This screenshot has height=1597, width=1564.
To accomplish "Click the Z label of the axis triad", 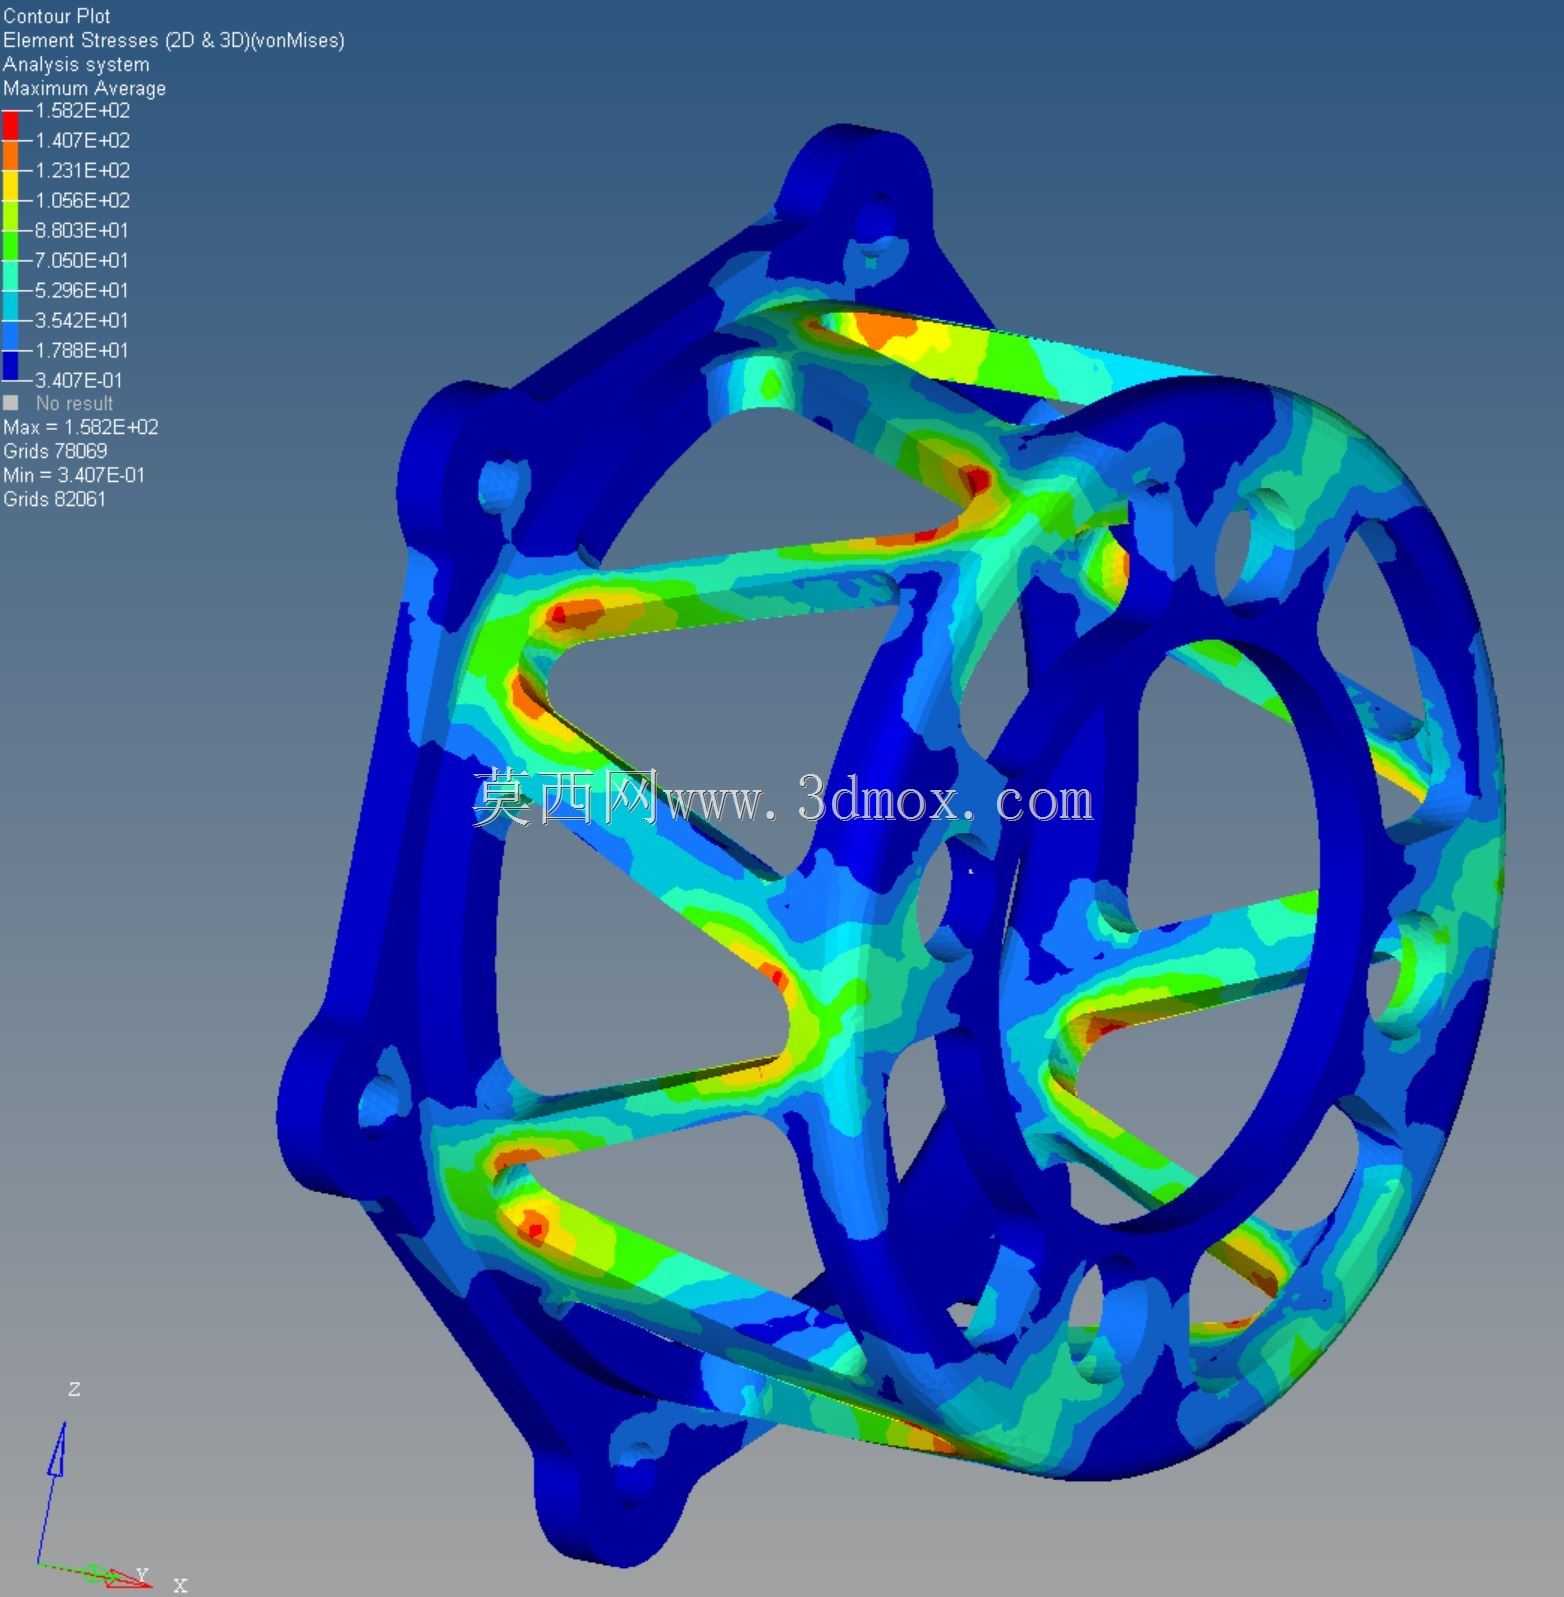I will click(74, 1389).
